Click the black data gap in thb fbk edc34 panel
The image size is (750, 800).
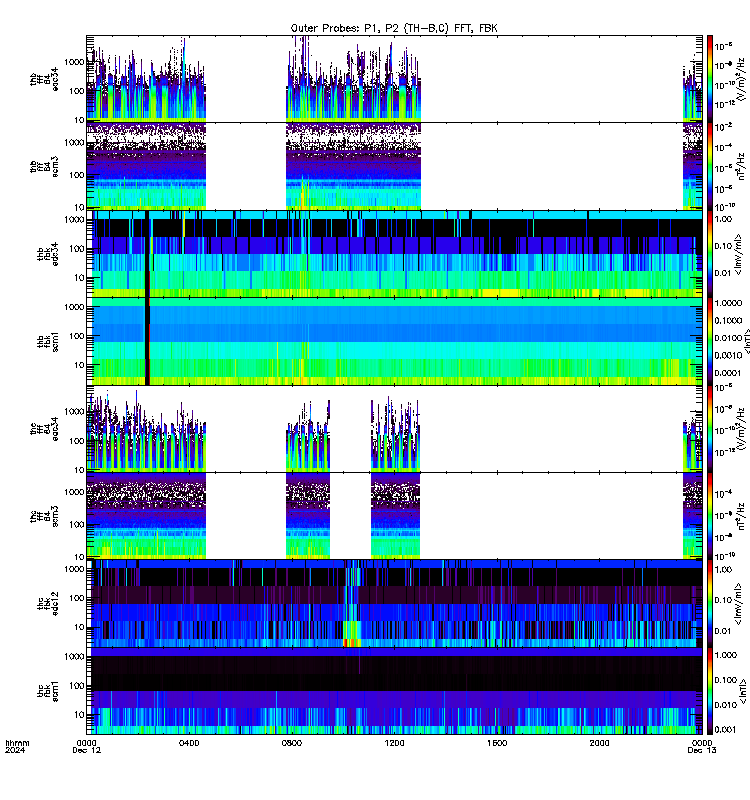coord(147,254)
